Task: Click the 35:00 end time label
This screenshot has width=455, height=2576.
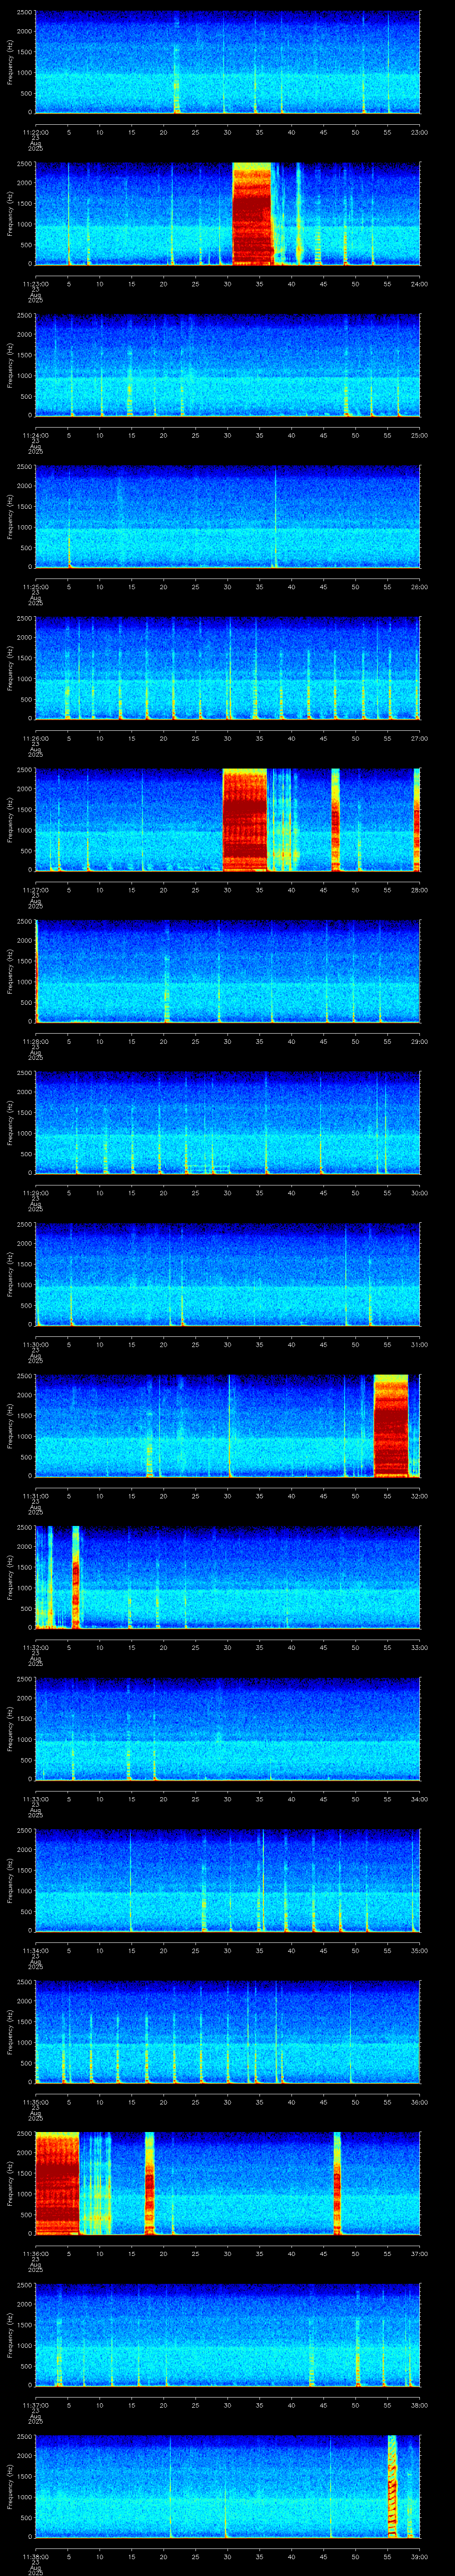Action: coord(419,1950)
